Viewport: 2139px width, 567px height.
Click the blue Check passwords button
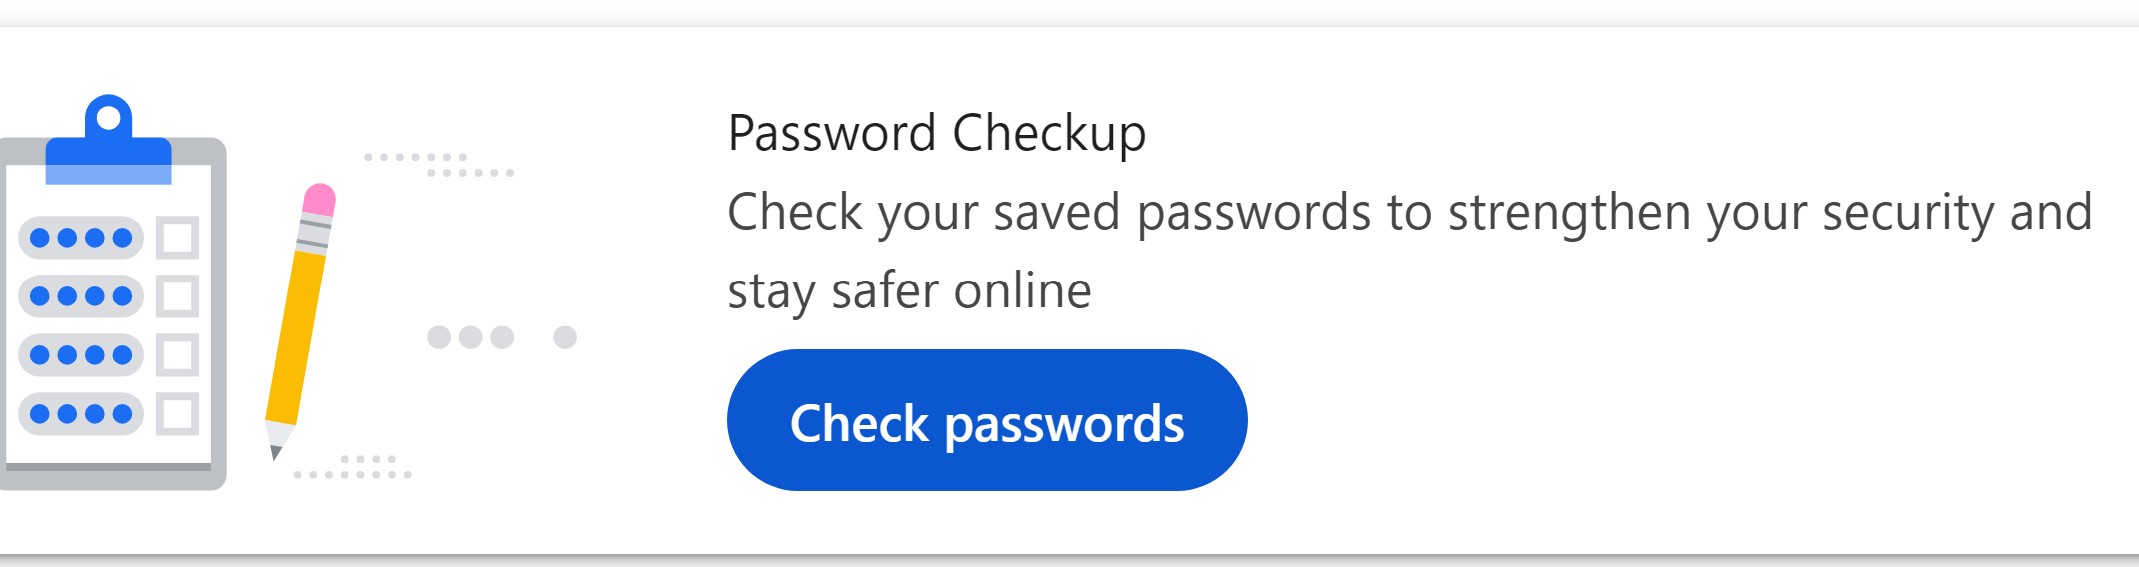point(986,420)
